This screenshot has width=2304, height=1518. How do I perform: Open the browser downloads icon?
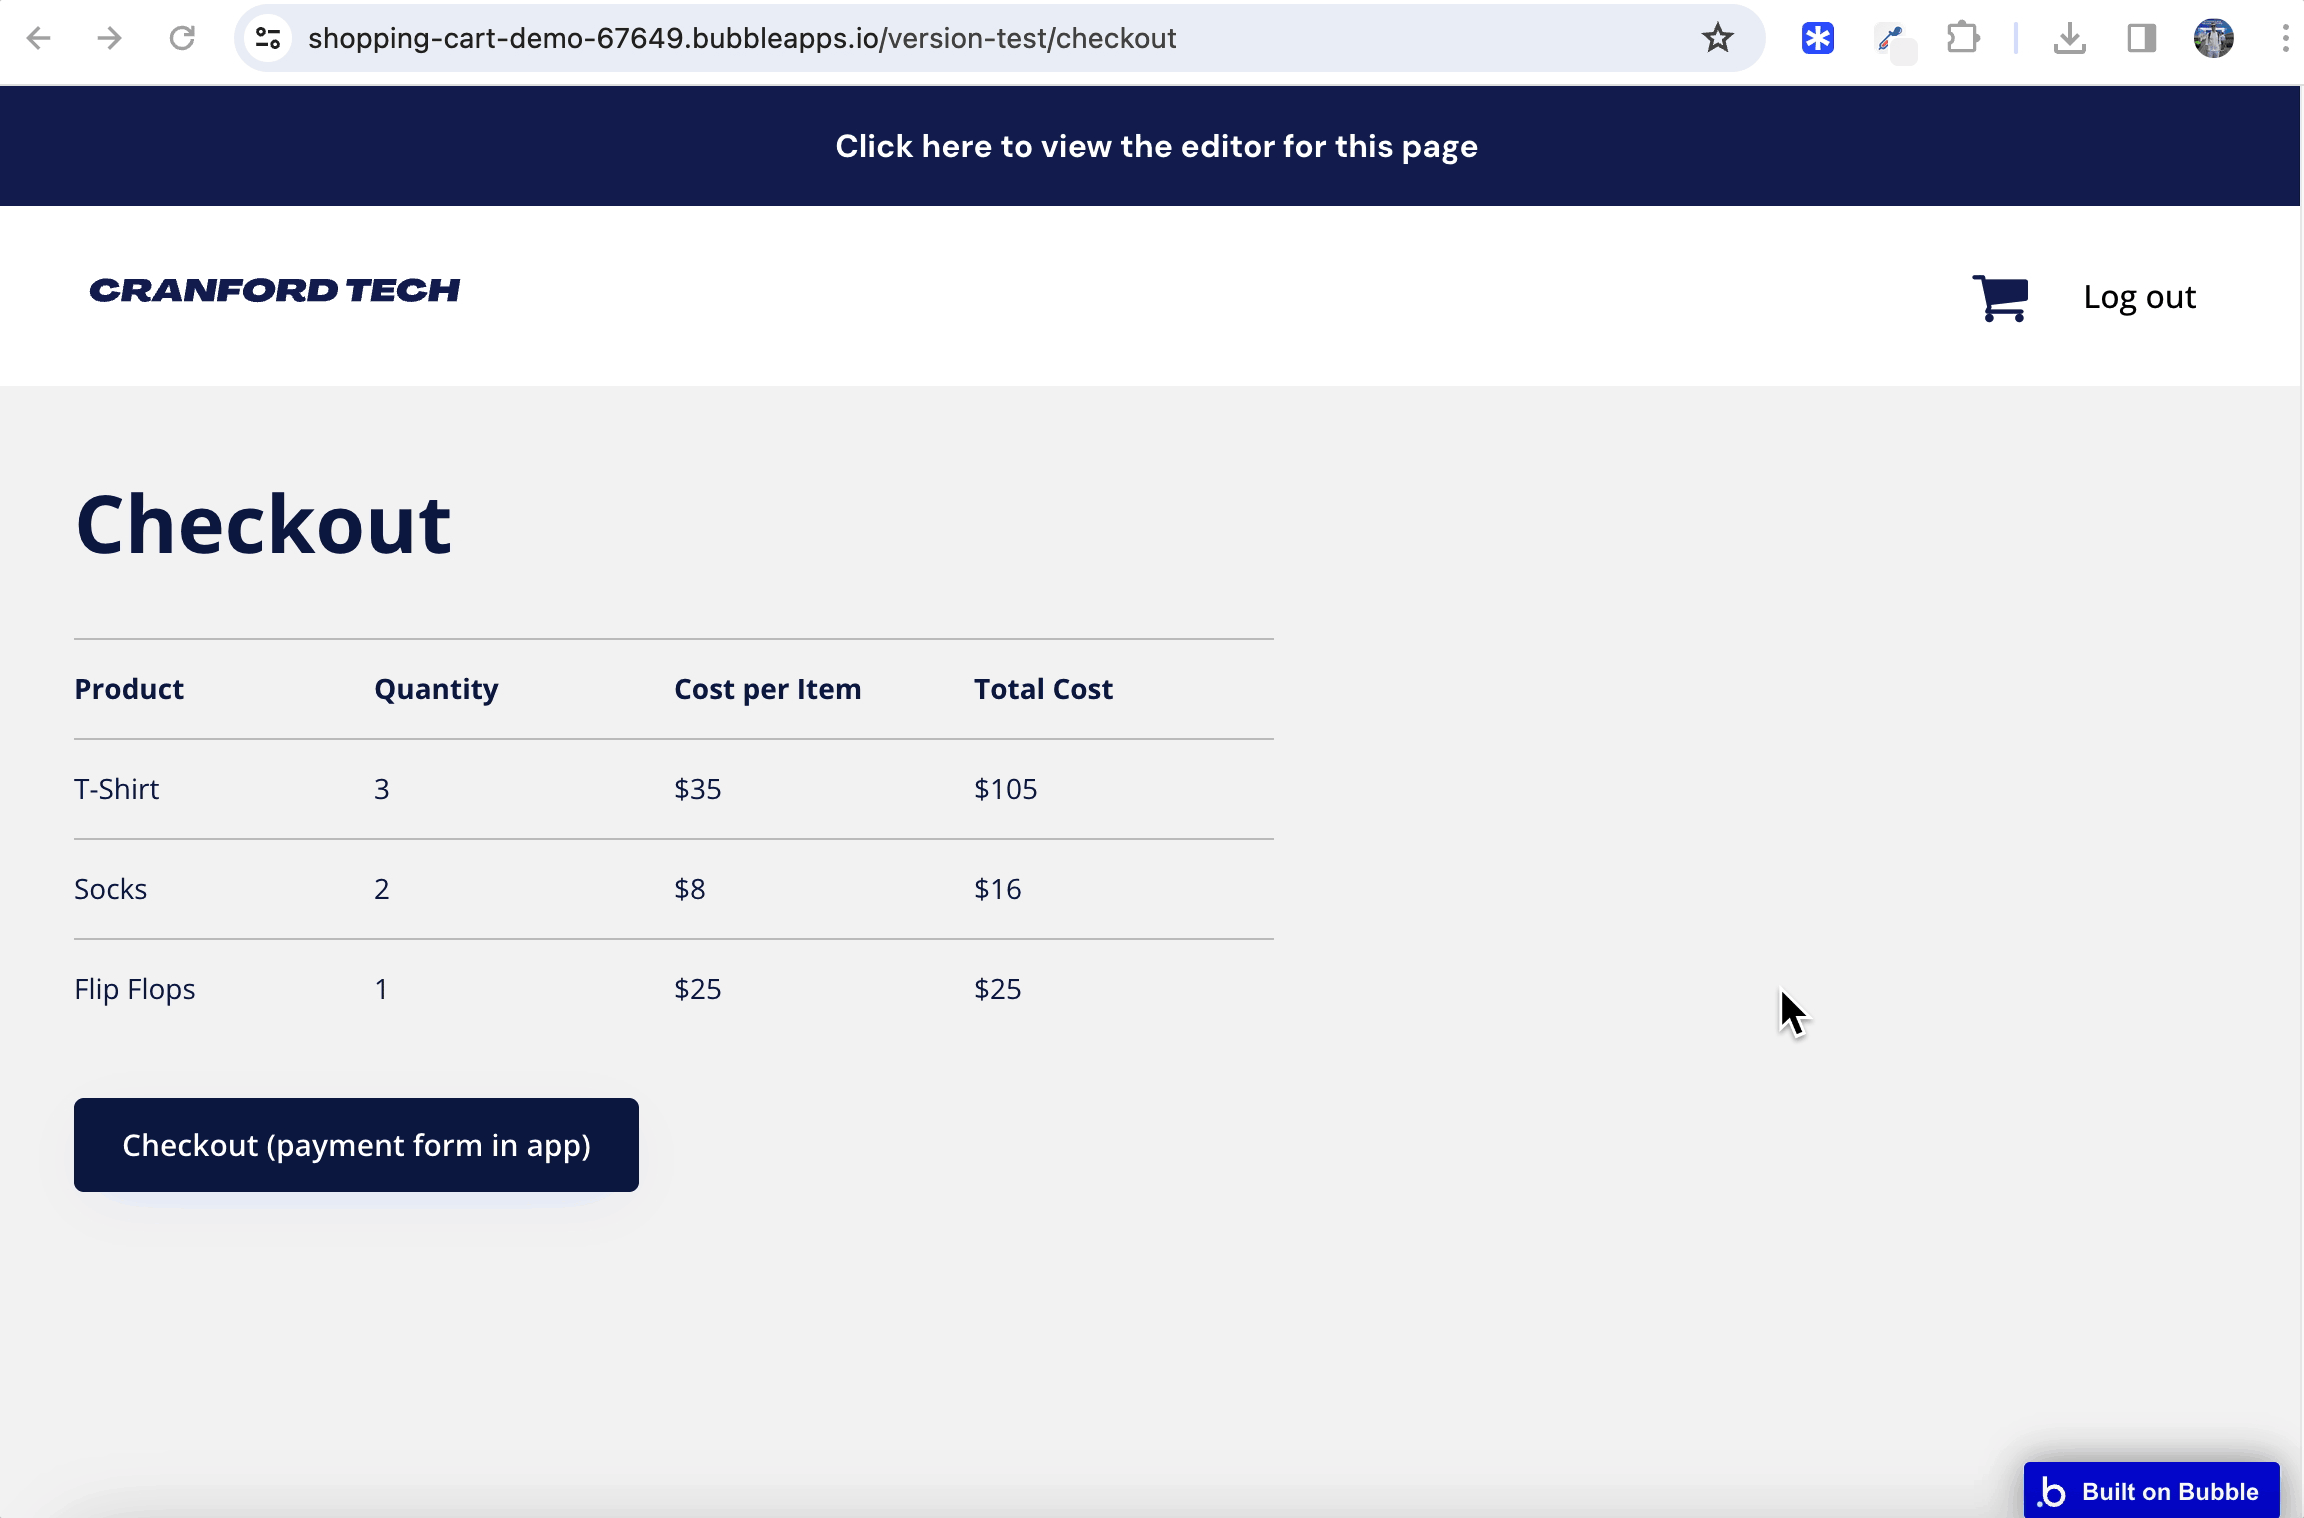tap(2069, 39)
